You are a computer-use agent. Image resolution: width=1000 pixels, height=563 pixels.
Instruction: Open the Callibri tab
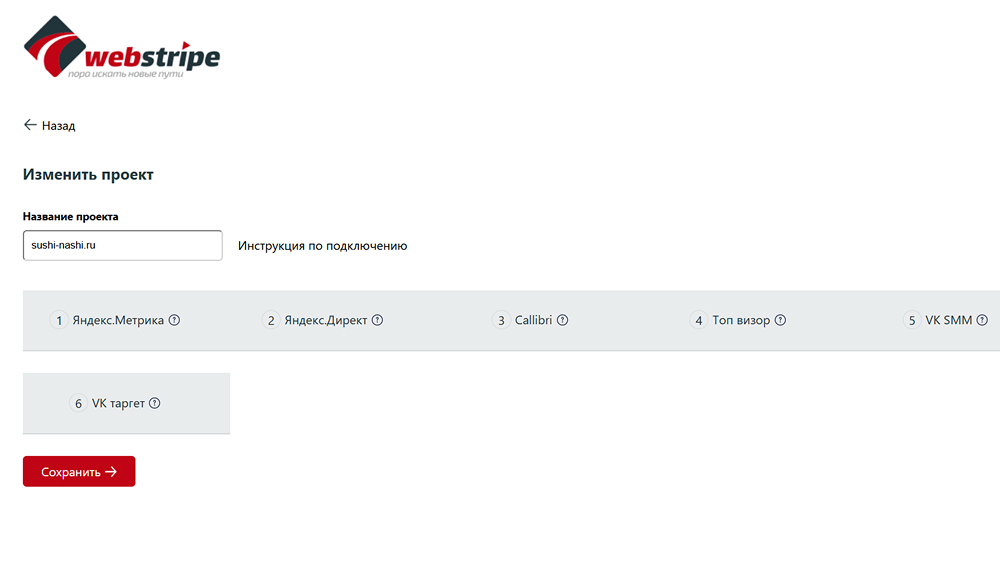[531, 320]
